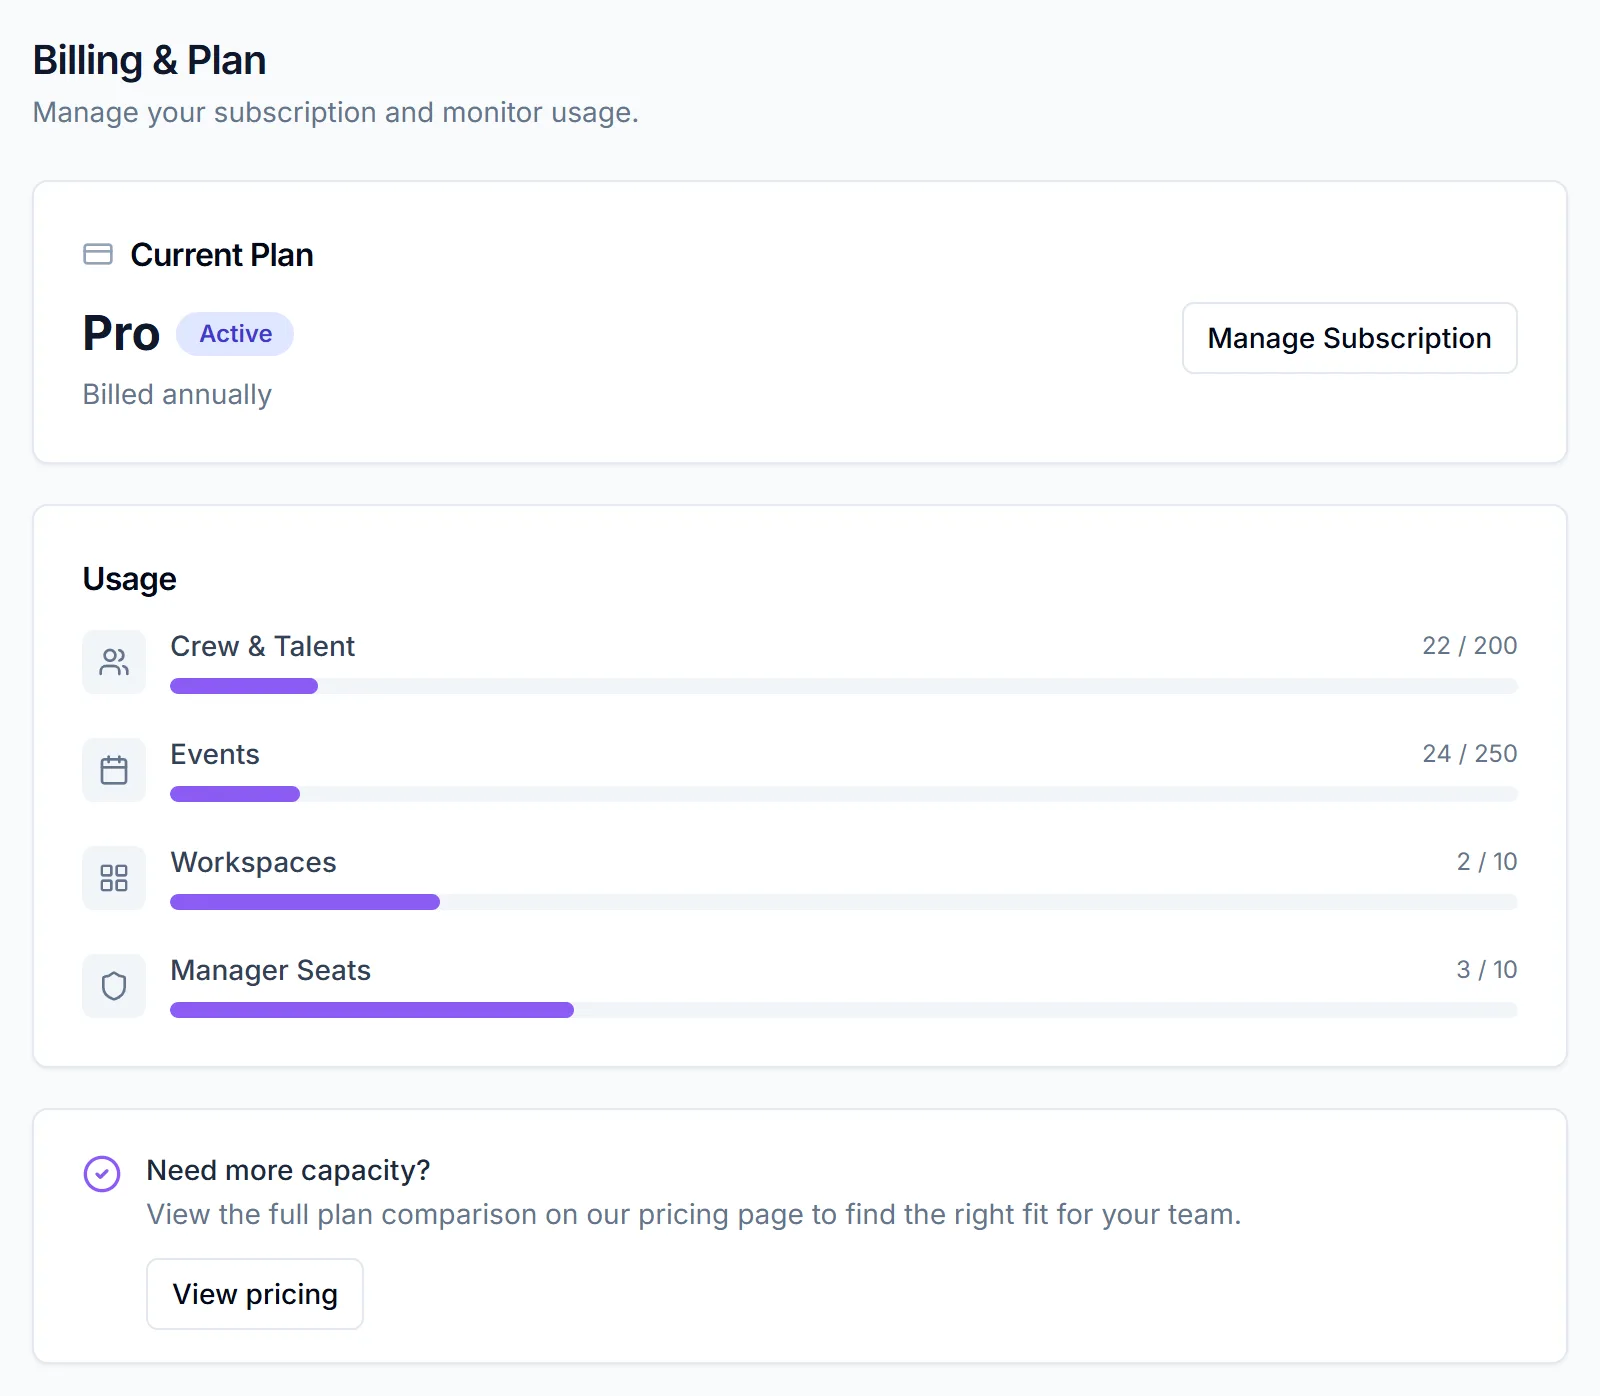
Task: Click the Manager Seats label
Action: pos(270,970)
